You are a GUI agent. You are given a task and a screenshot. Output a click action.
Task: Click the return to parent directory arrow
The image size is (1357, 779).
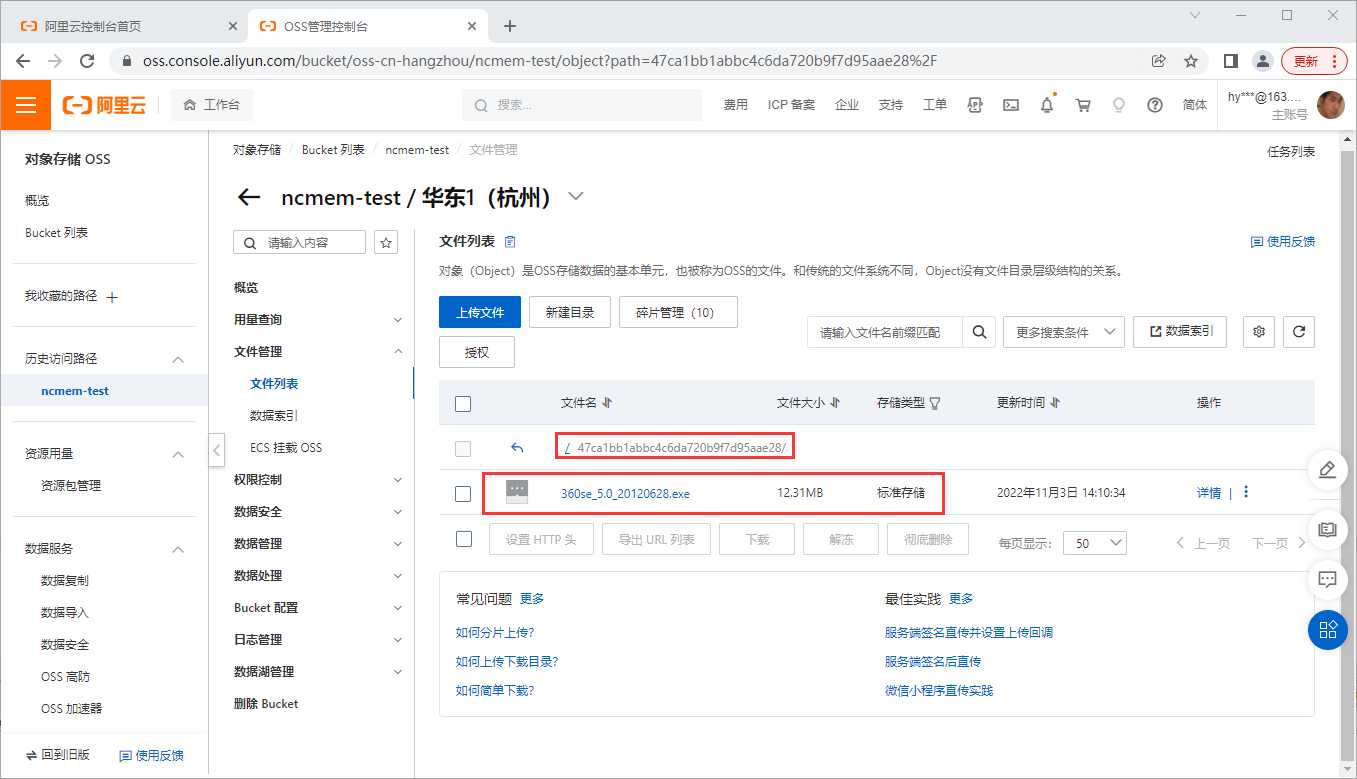point(517,448)
